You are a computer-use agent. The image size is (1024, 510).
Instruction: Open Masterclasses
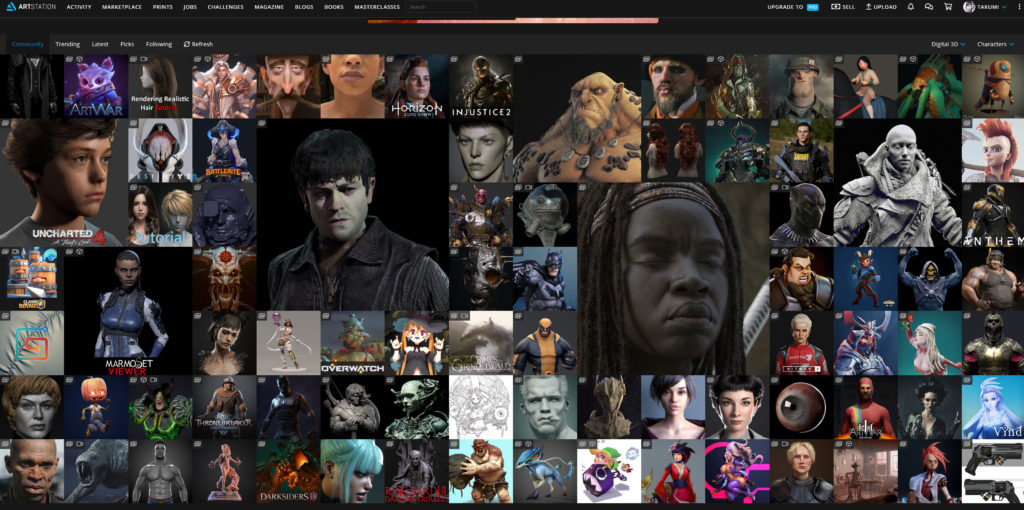coord(377,7)
